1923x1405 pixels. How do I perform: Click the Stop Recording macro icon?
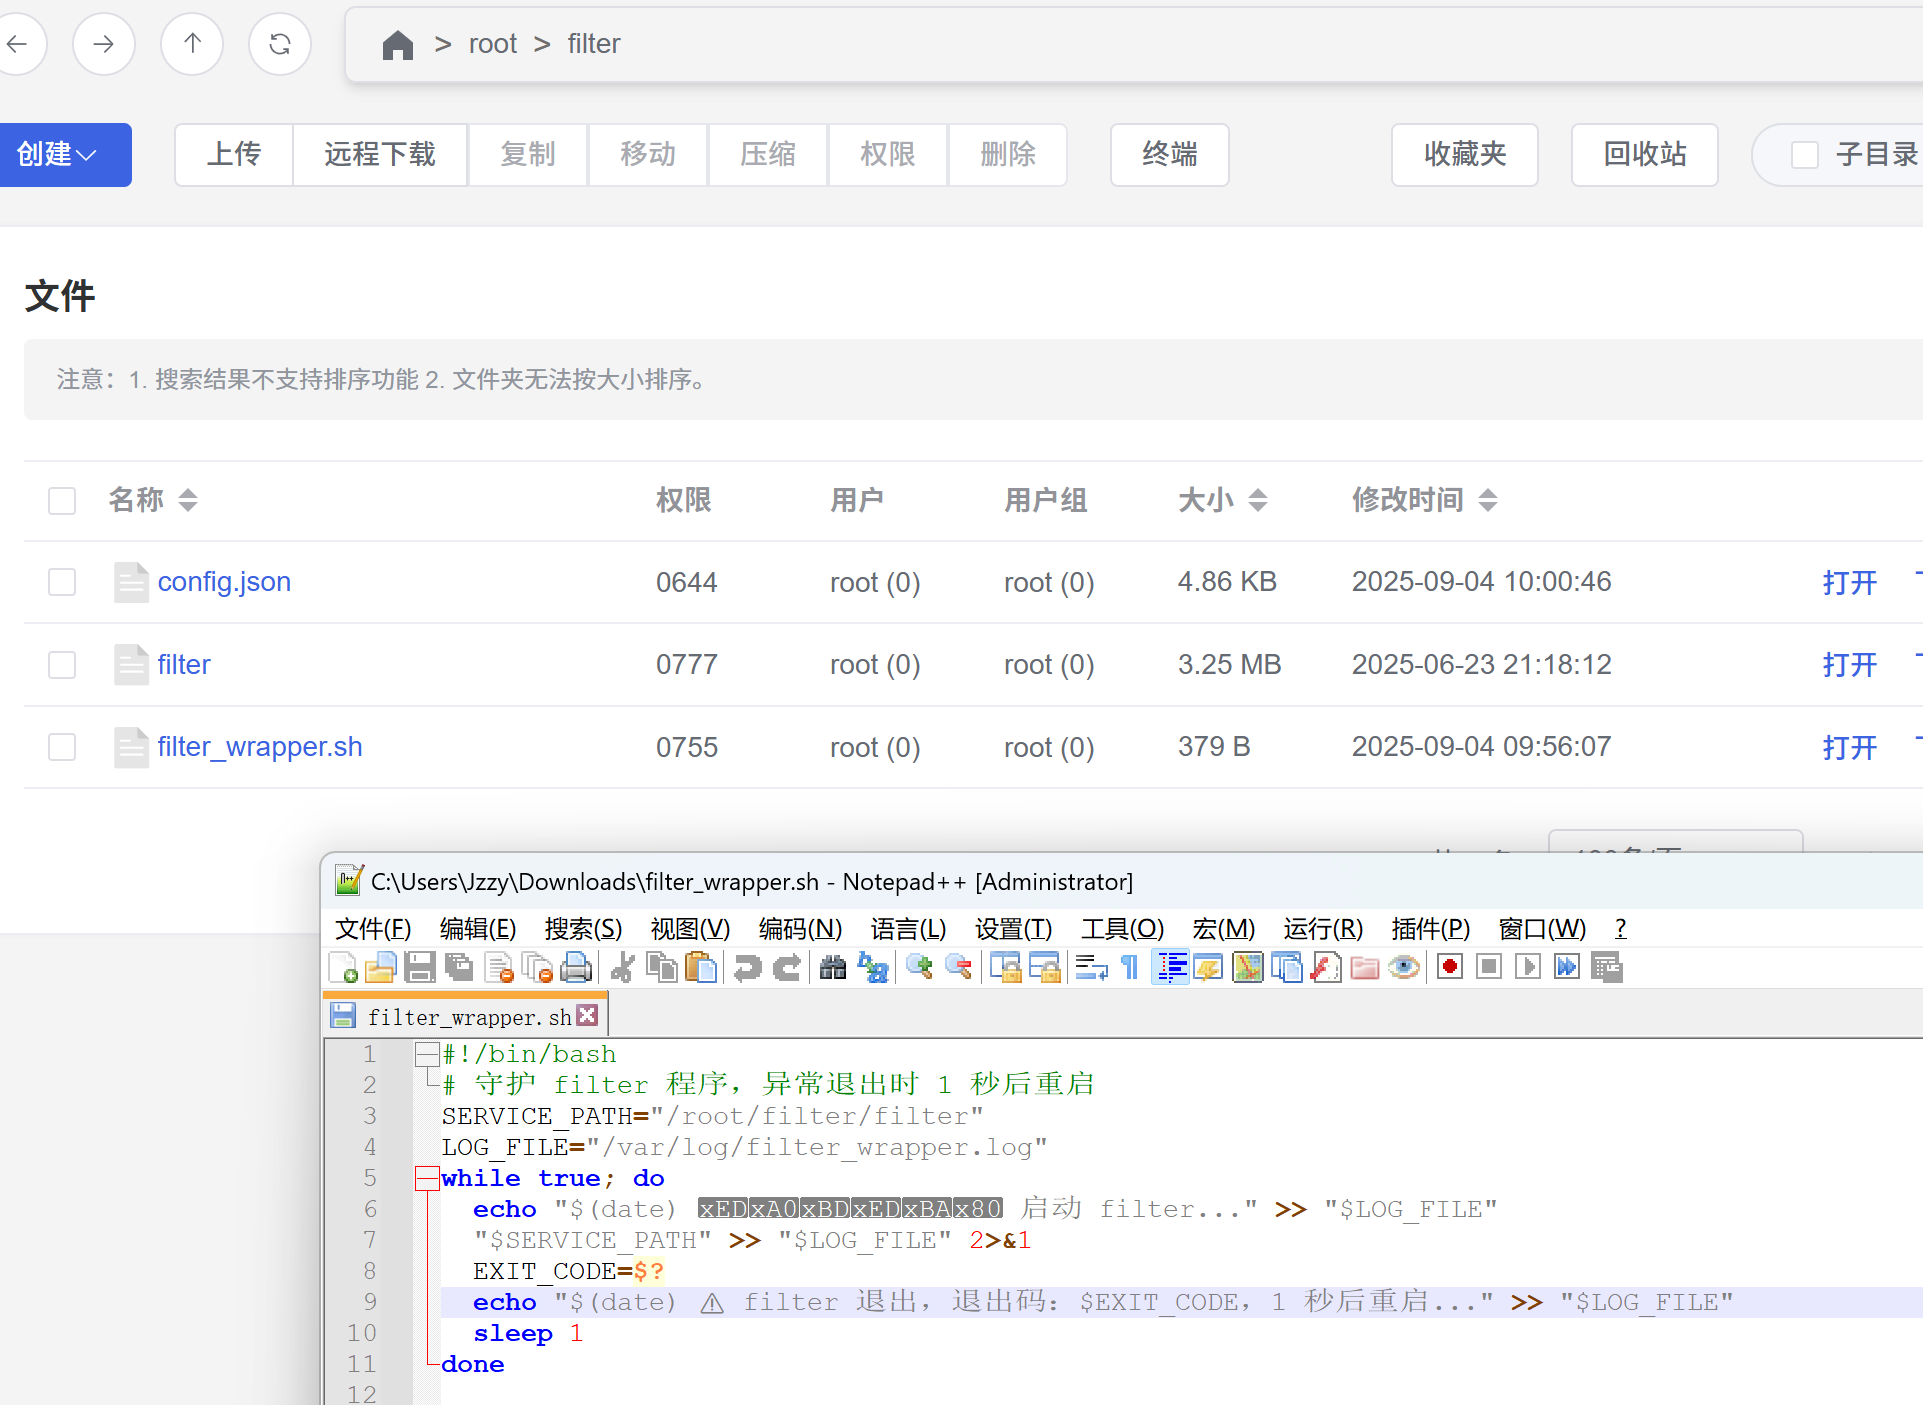[1489, 967]
